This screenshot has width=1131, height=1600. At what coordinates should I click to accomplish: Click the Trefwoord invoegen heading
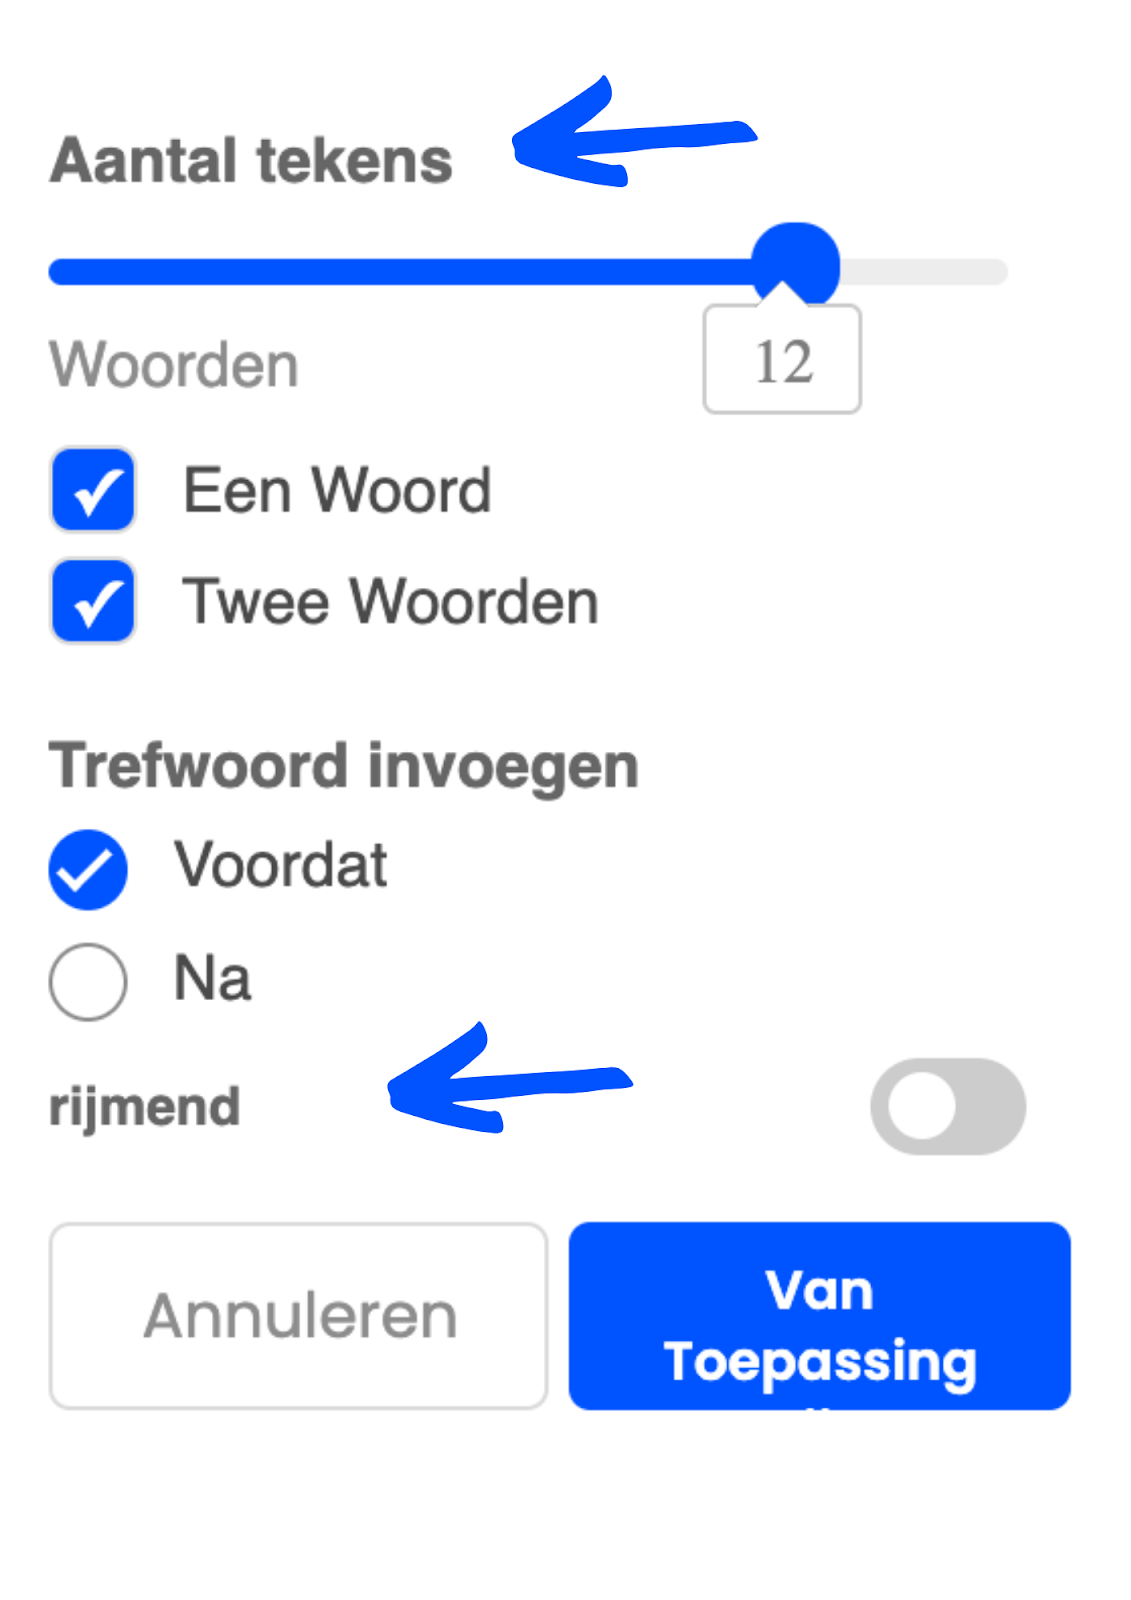click(x=344, y=767)
